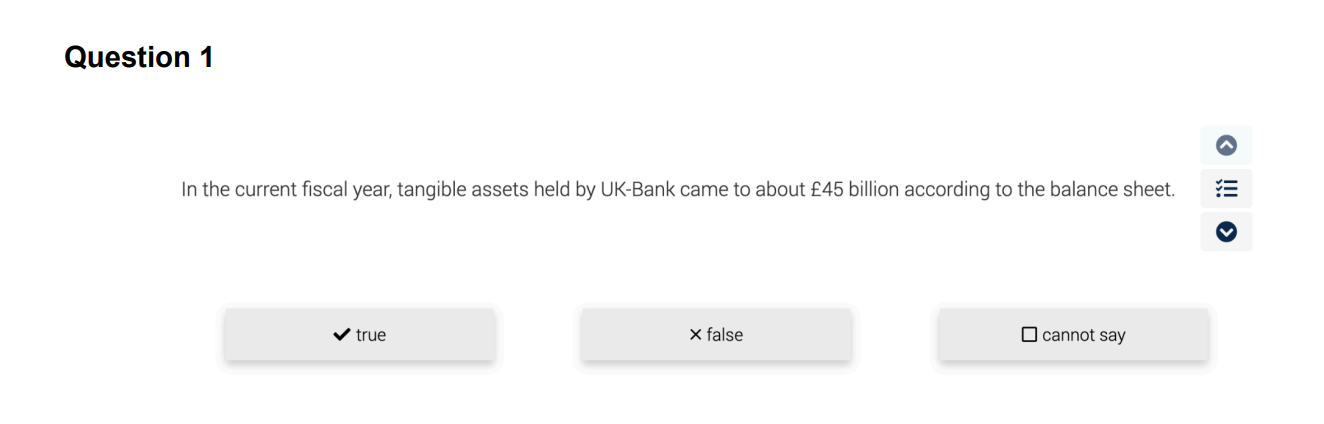Choose the "false" answer button
1324x424 pixels.
tap(716, 334)
